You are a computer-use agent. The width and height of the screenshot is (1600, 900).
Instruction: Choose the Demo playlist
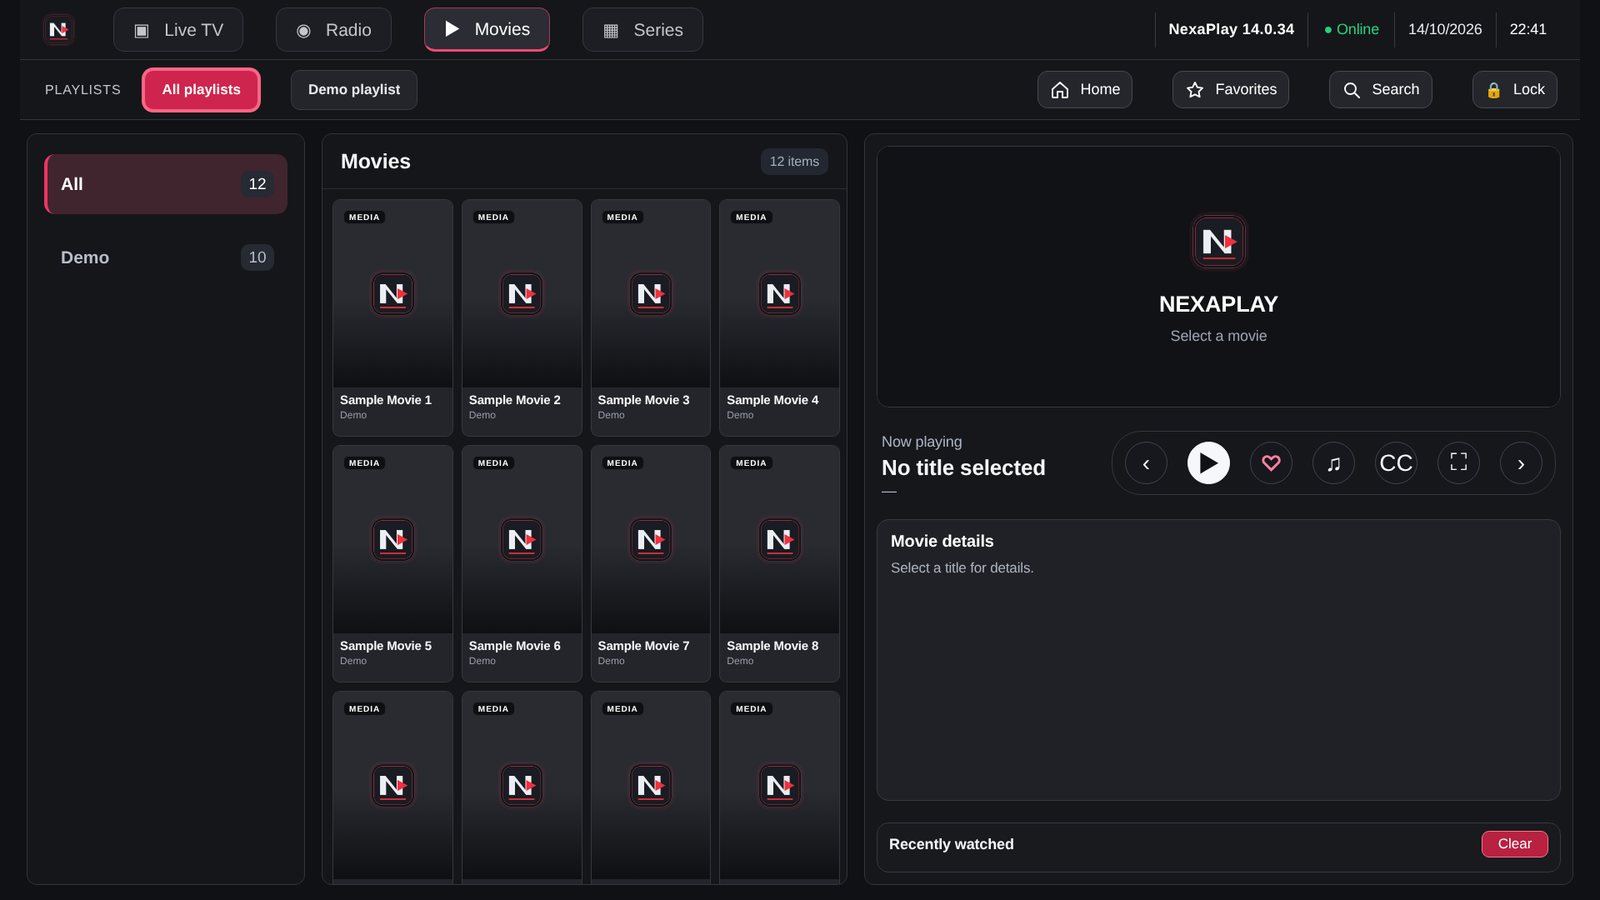click(x=354, y=90)
